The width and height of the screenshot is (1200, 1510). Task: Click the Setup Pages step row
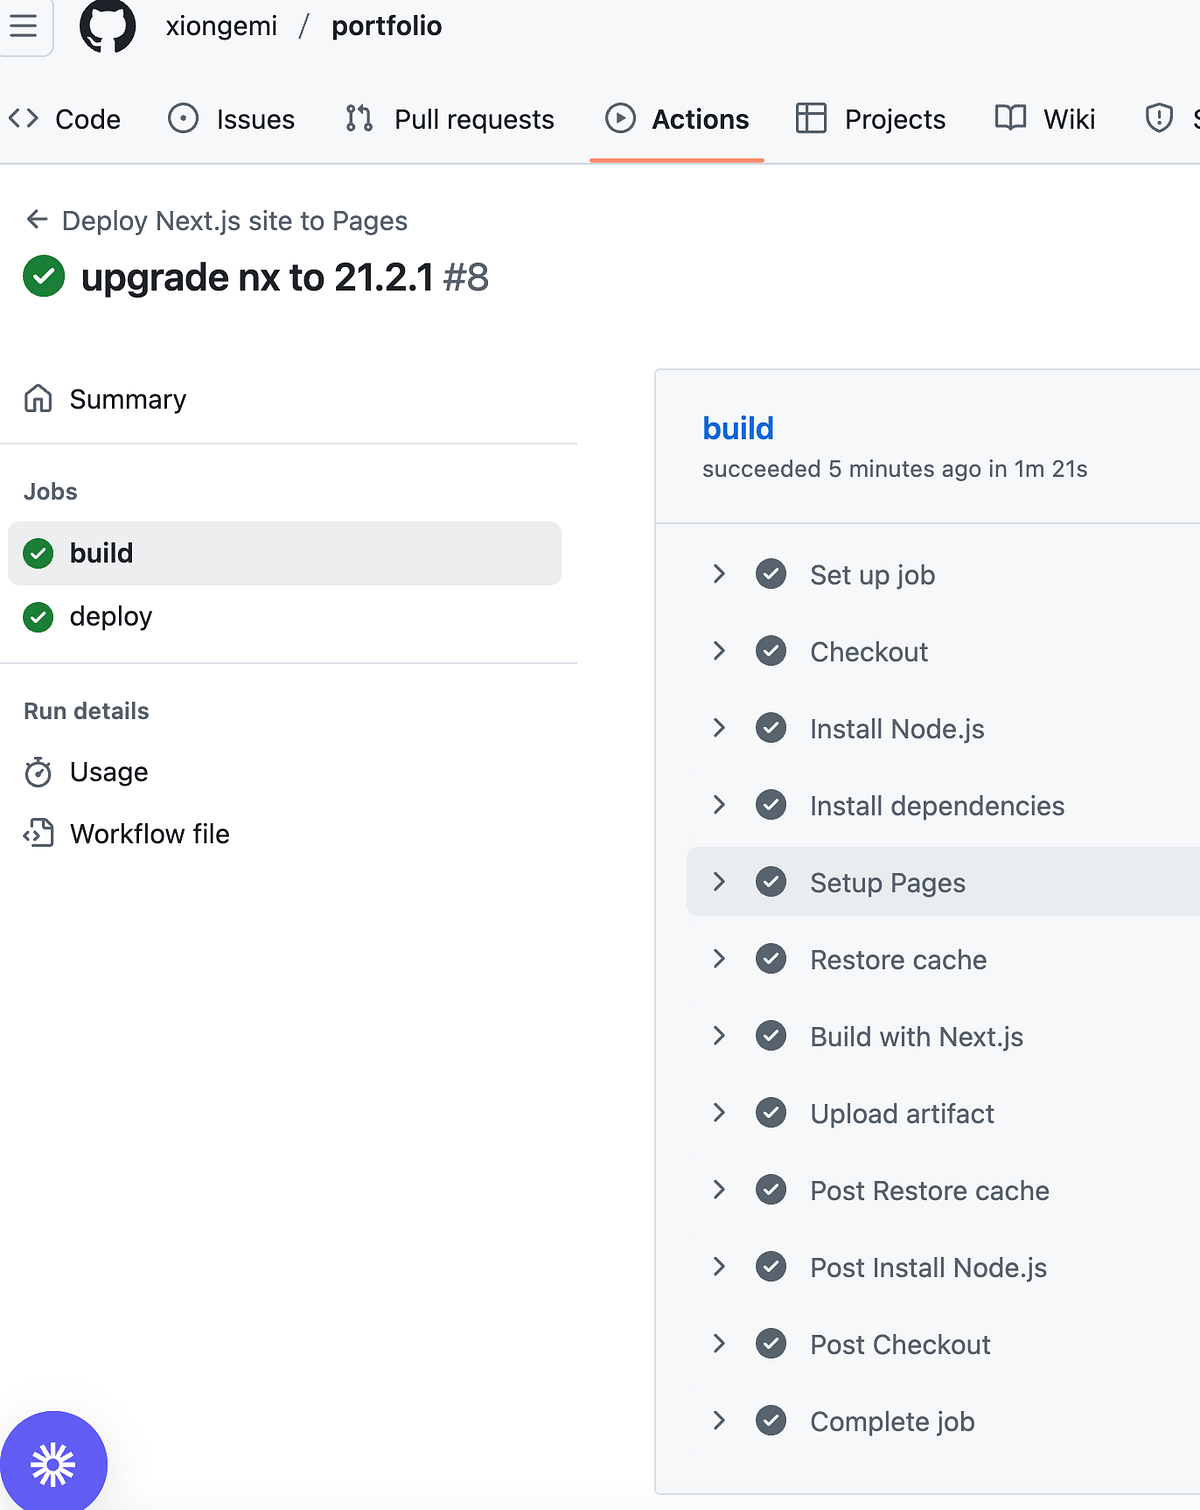[x=943, y=882]
